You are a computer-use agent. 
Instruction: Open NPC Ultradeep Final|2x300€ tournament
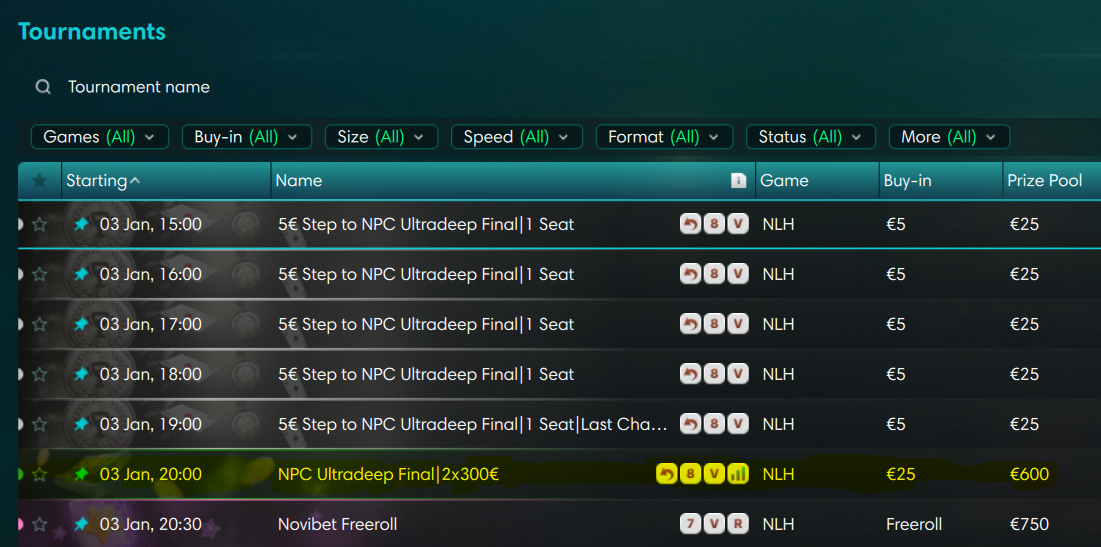pos(387,474)
